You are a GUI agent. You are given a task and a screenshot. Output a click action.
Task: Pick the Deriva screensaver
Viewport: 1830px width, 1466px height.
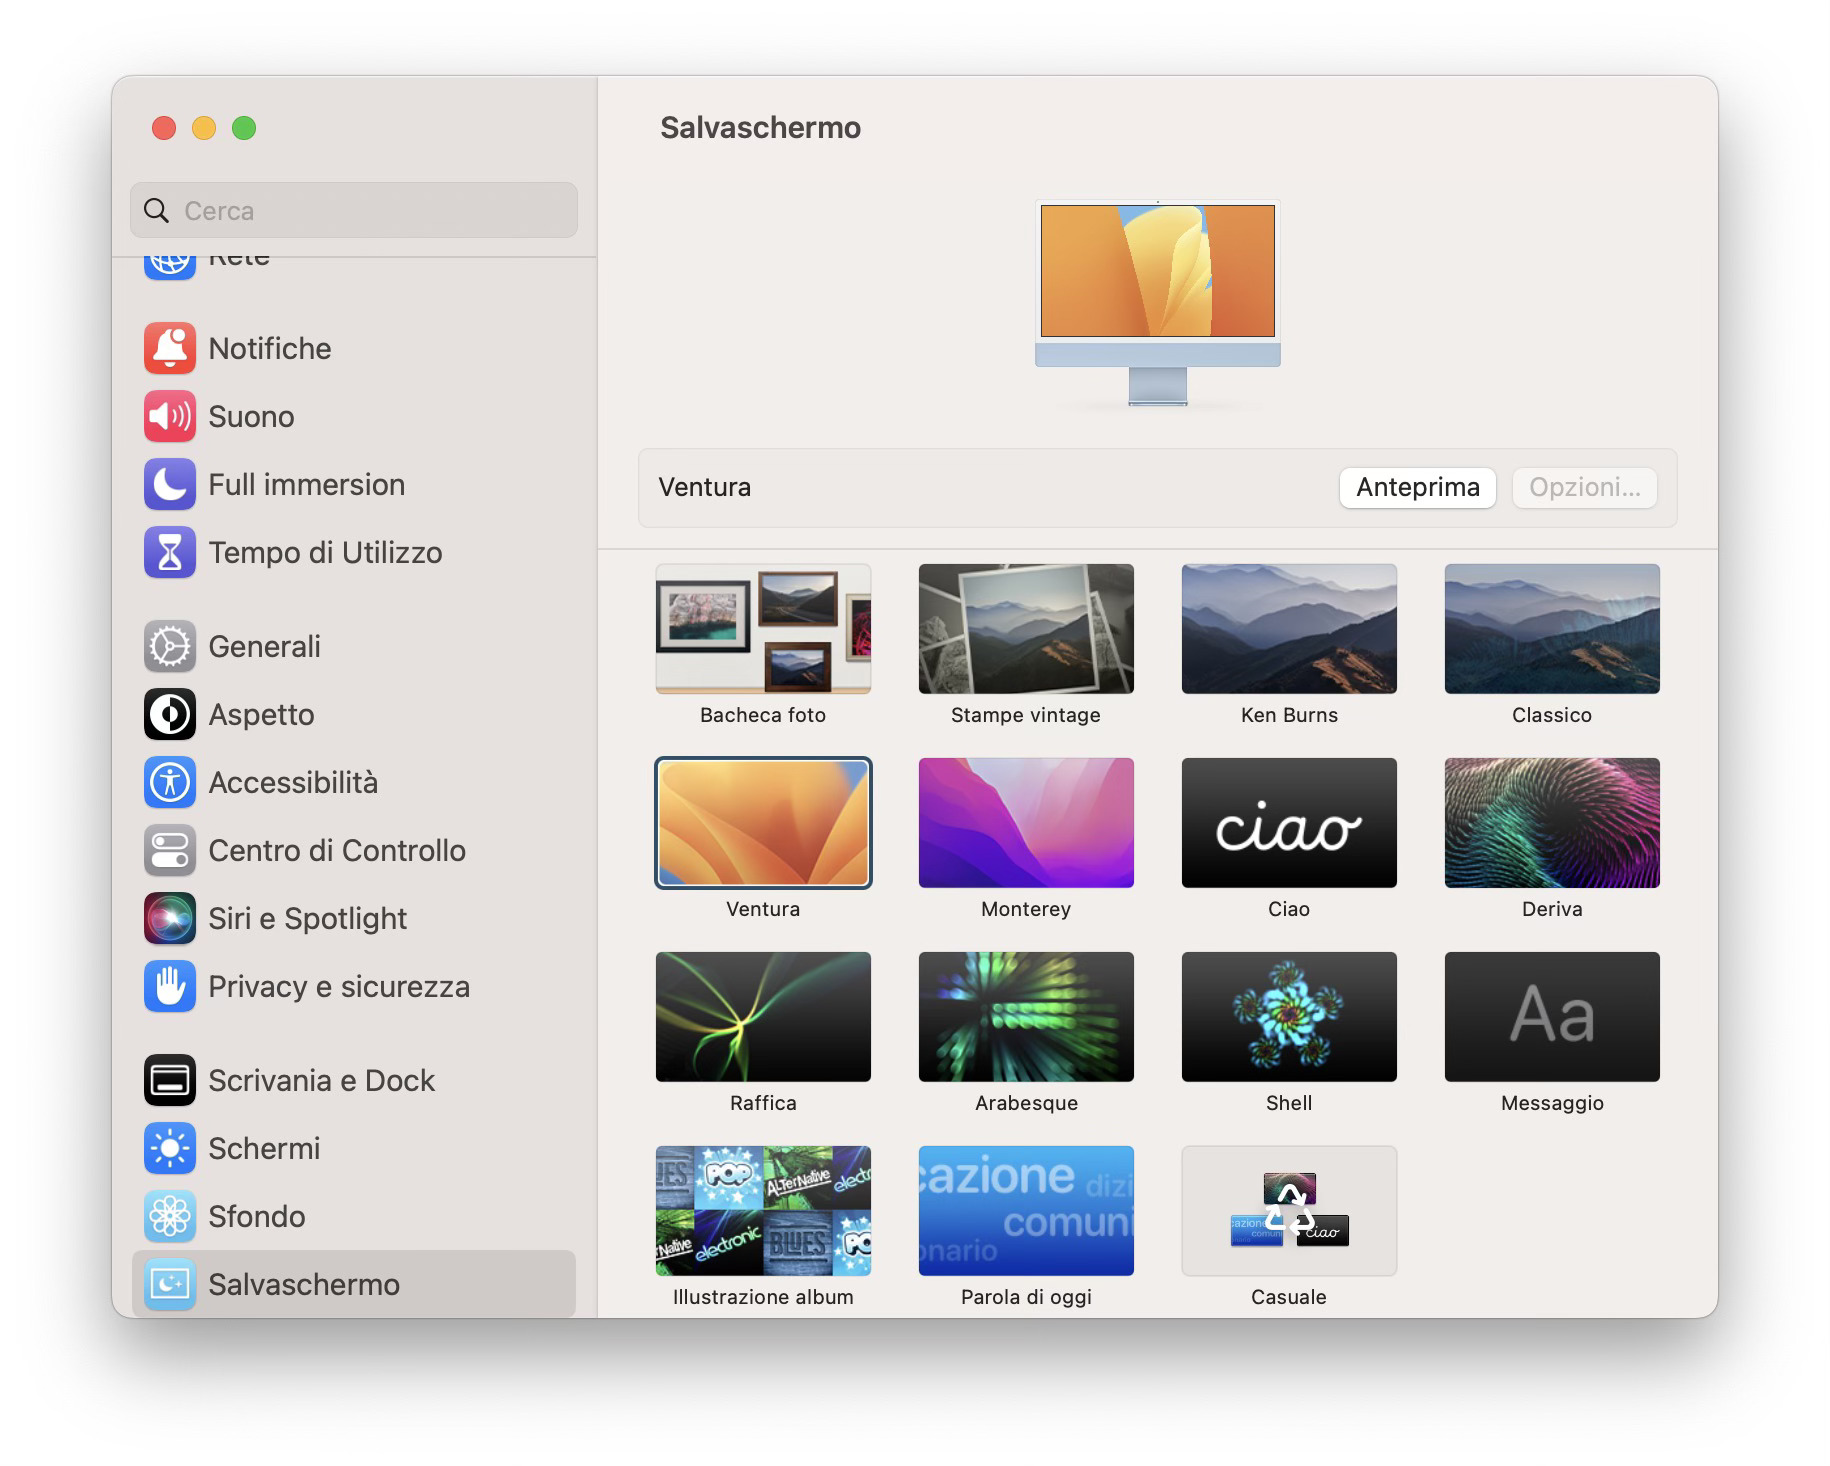pyautogui.click(x=1552, y=823)
